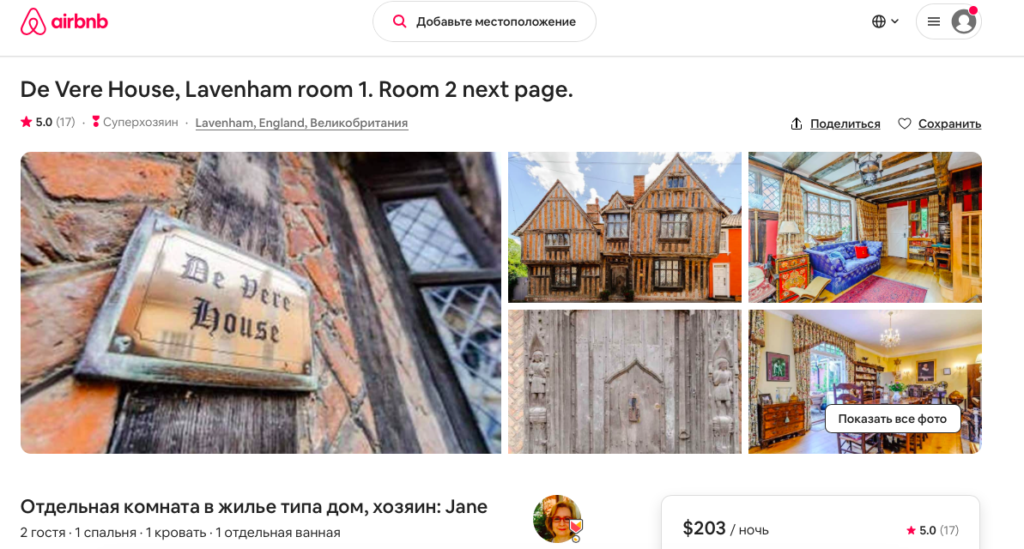Click the heart save icon
Image resolution: width=1024 pixels, height=549 pixels.
pos(904,123)
